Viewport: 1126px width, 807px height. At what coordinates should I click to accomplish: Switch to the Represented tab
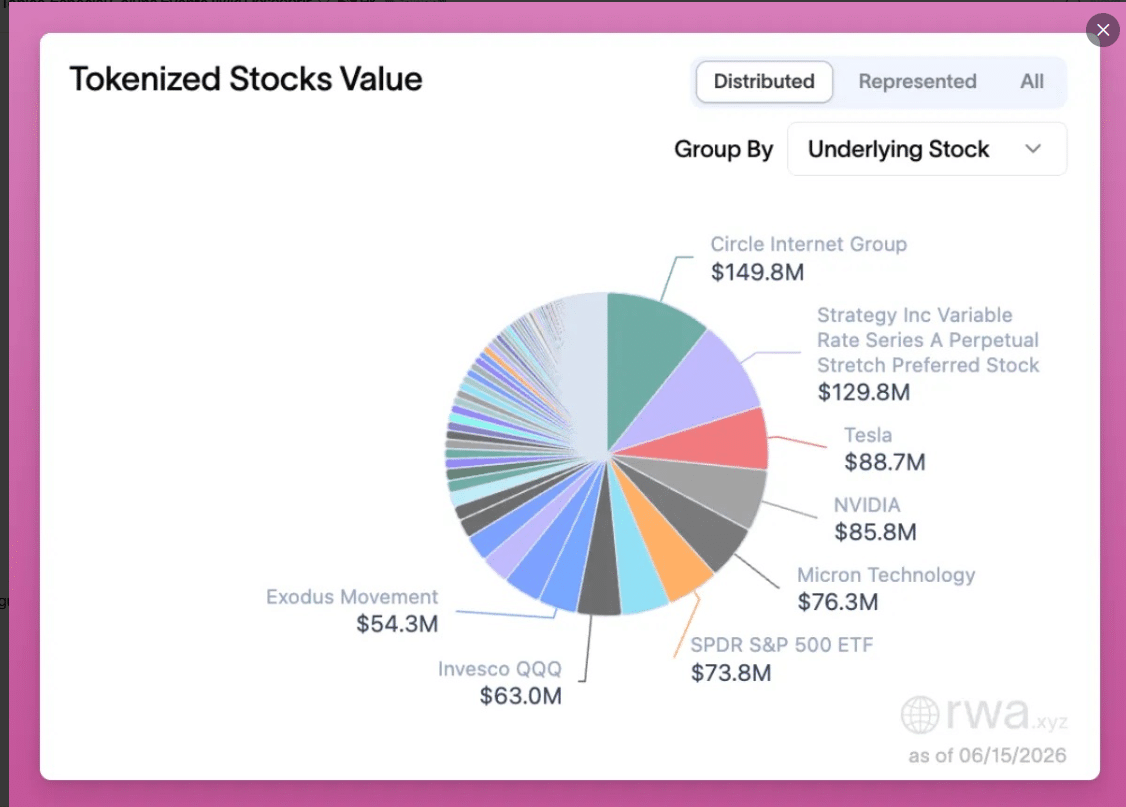click(x=917, y=82)
